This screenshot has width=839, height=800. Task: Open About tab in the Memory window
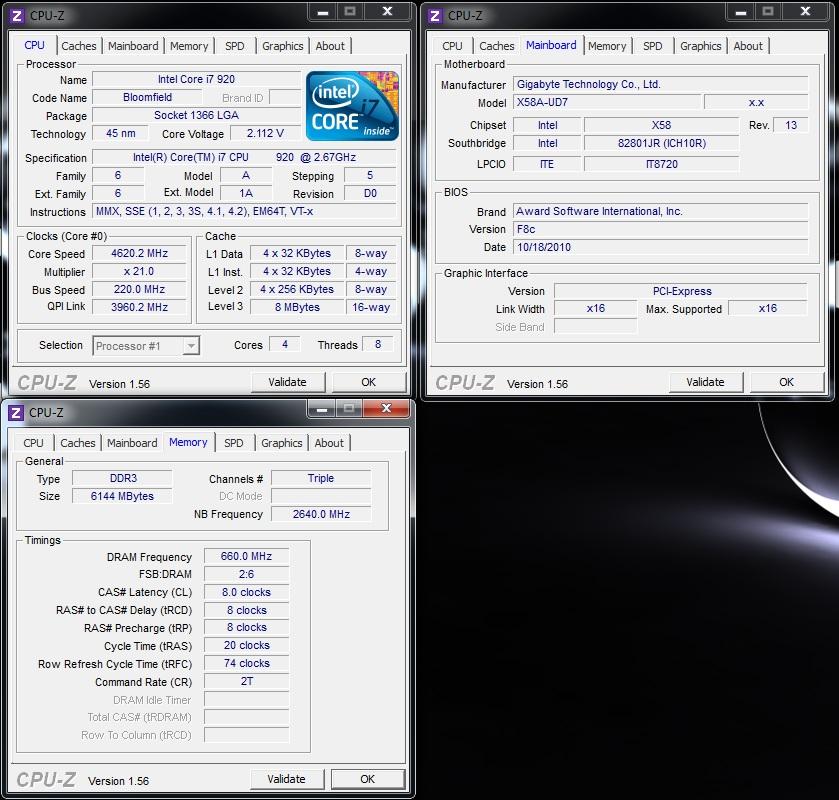coord(329,443)
